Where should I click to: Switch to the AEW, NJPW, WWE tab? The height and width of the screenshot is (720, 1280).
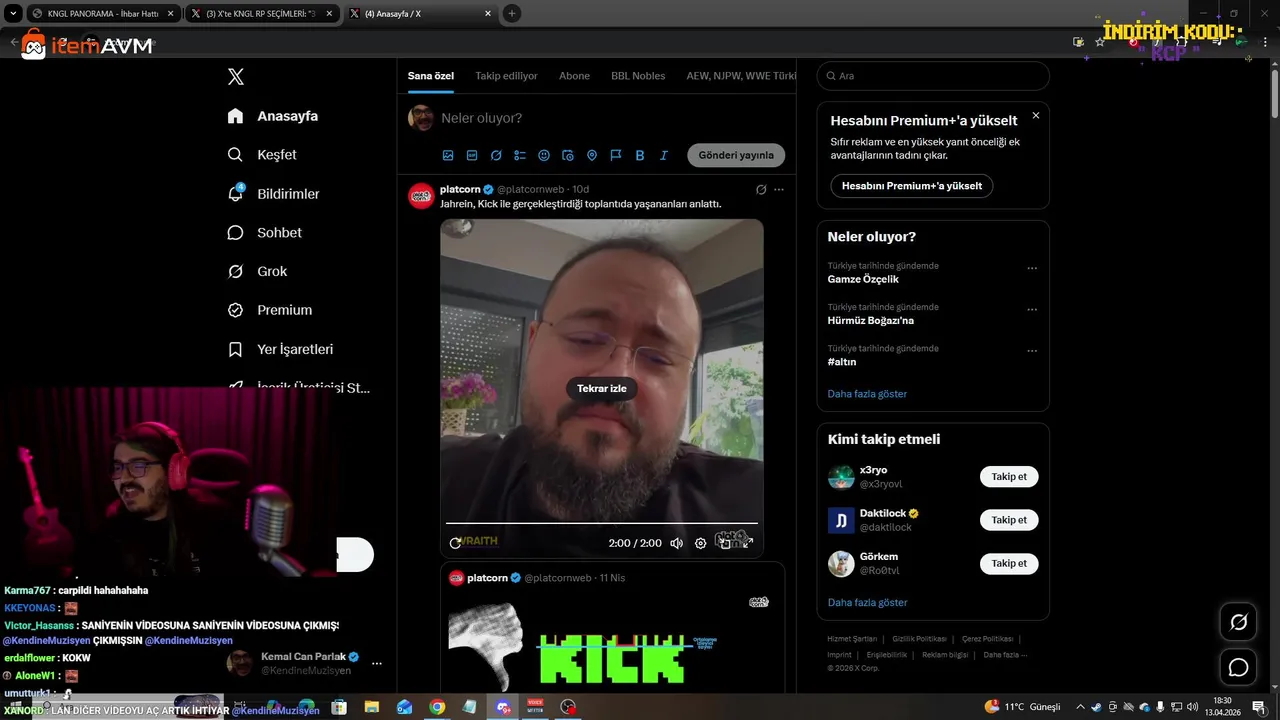pos(741,76)
